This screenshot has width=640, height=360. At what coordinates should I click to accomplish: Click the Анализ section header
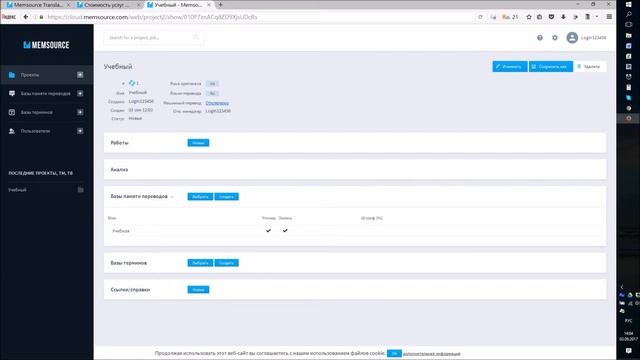[x=119, y=169]
